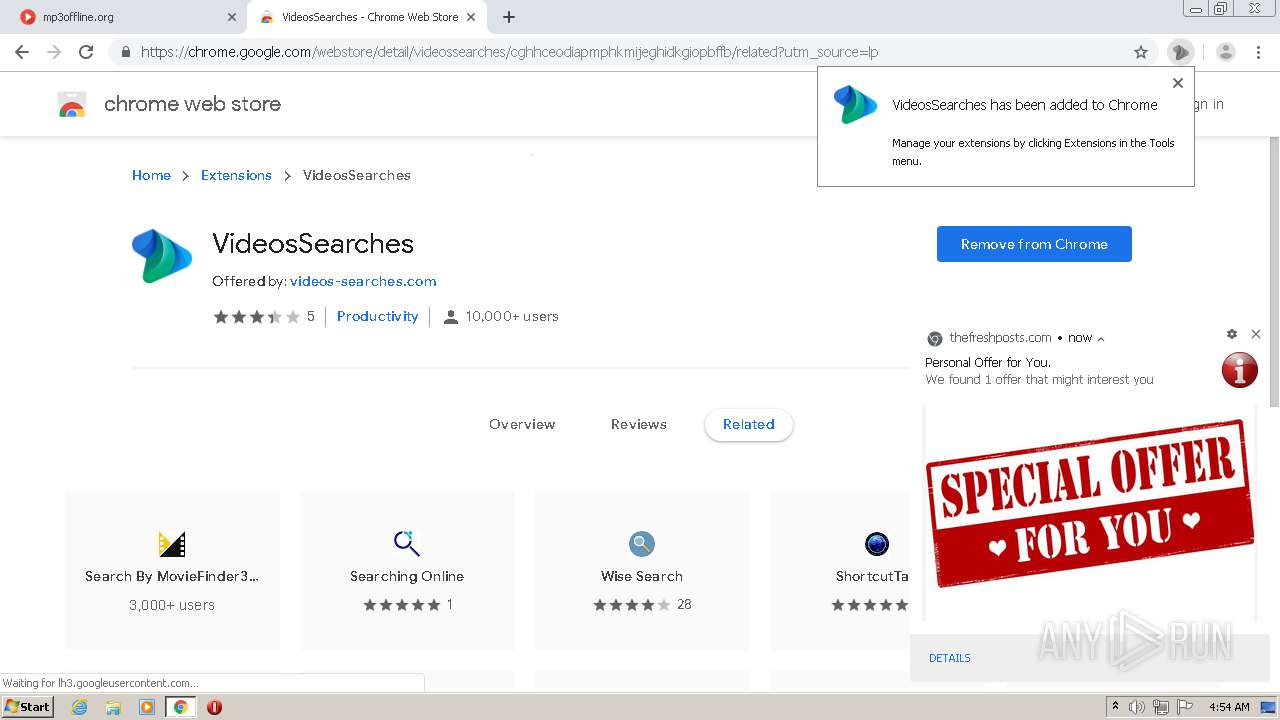Click the Chrome Web Store rainbow logo

click(72, 104)
